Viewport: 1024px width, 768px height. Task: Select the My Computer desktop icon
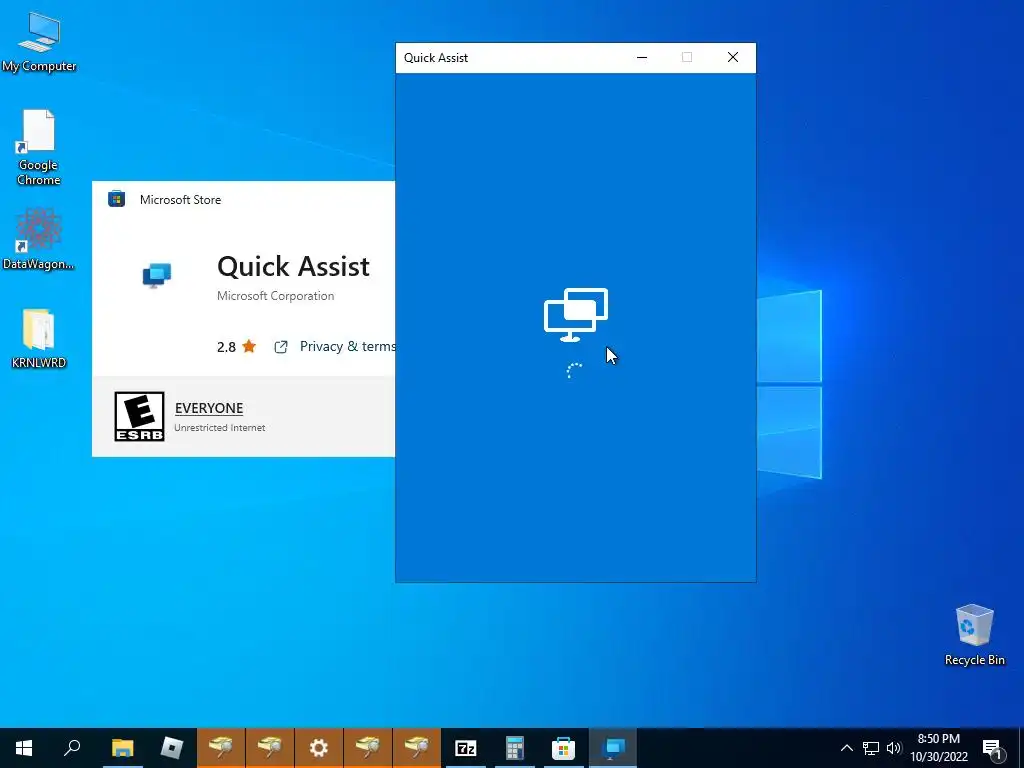tap(39, 42)
